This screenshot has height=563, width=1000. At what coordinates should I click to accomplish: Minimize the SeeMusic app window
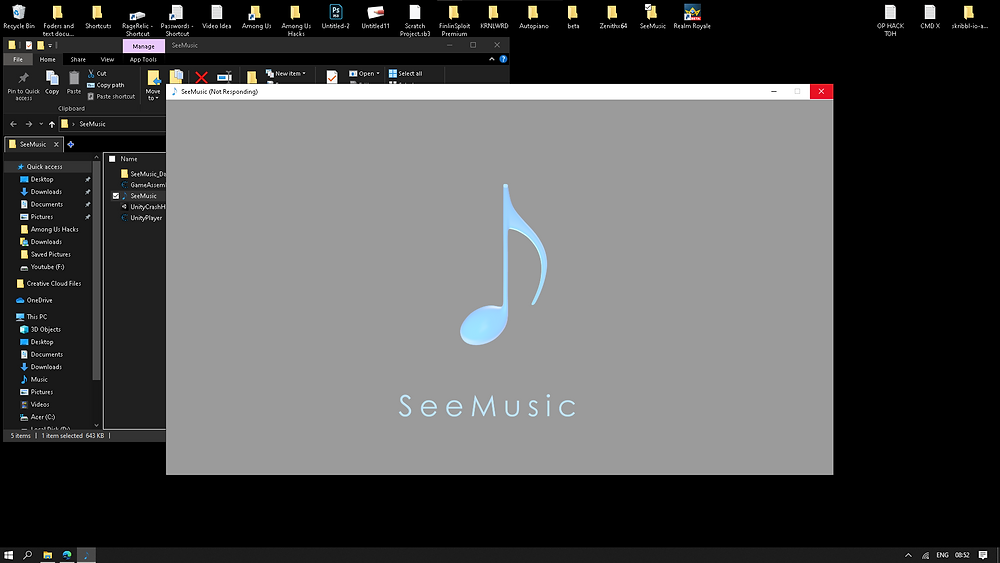click(x=774, y=91)
